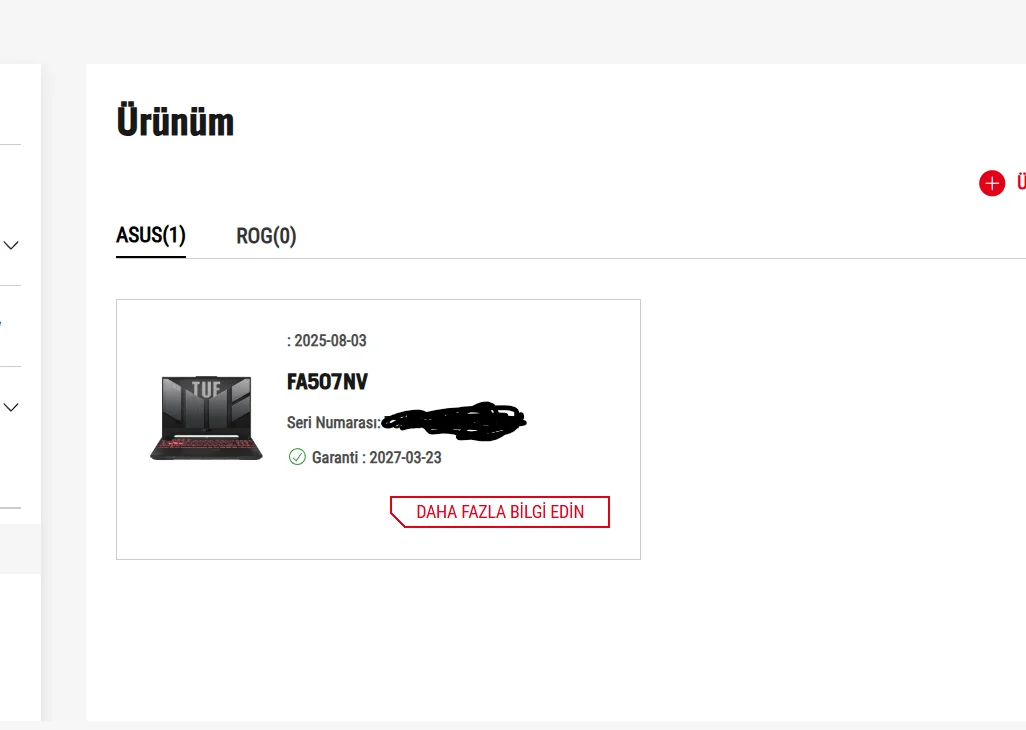
Task: Click the DAHA FAZLA BİLGİ EDİN button
Action: click(x=499, y=512)
